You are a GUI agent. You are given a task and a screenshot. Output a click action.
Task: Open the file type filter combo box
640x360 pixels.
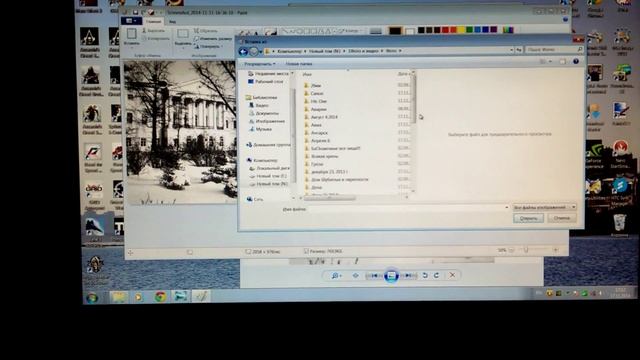coord(544,207)
